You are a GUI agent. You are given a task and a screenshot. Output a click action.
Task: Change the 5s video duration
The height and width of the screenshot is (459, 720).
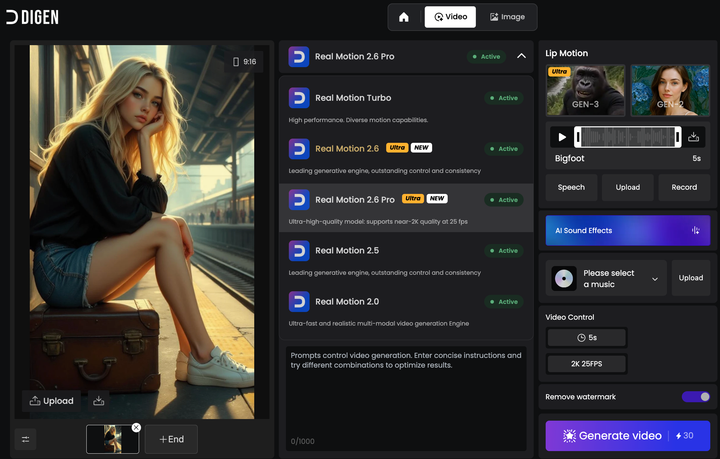point(586,338)
